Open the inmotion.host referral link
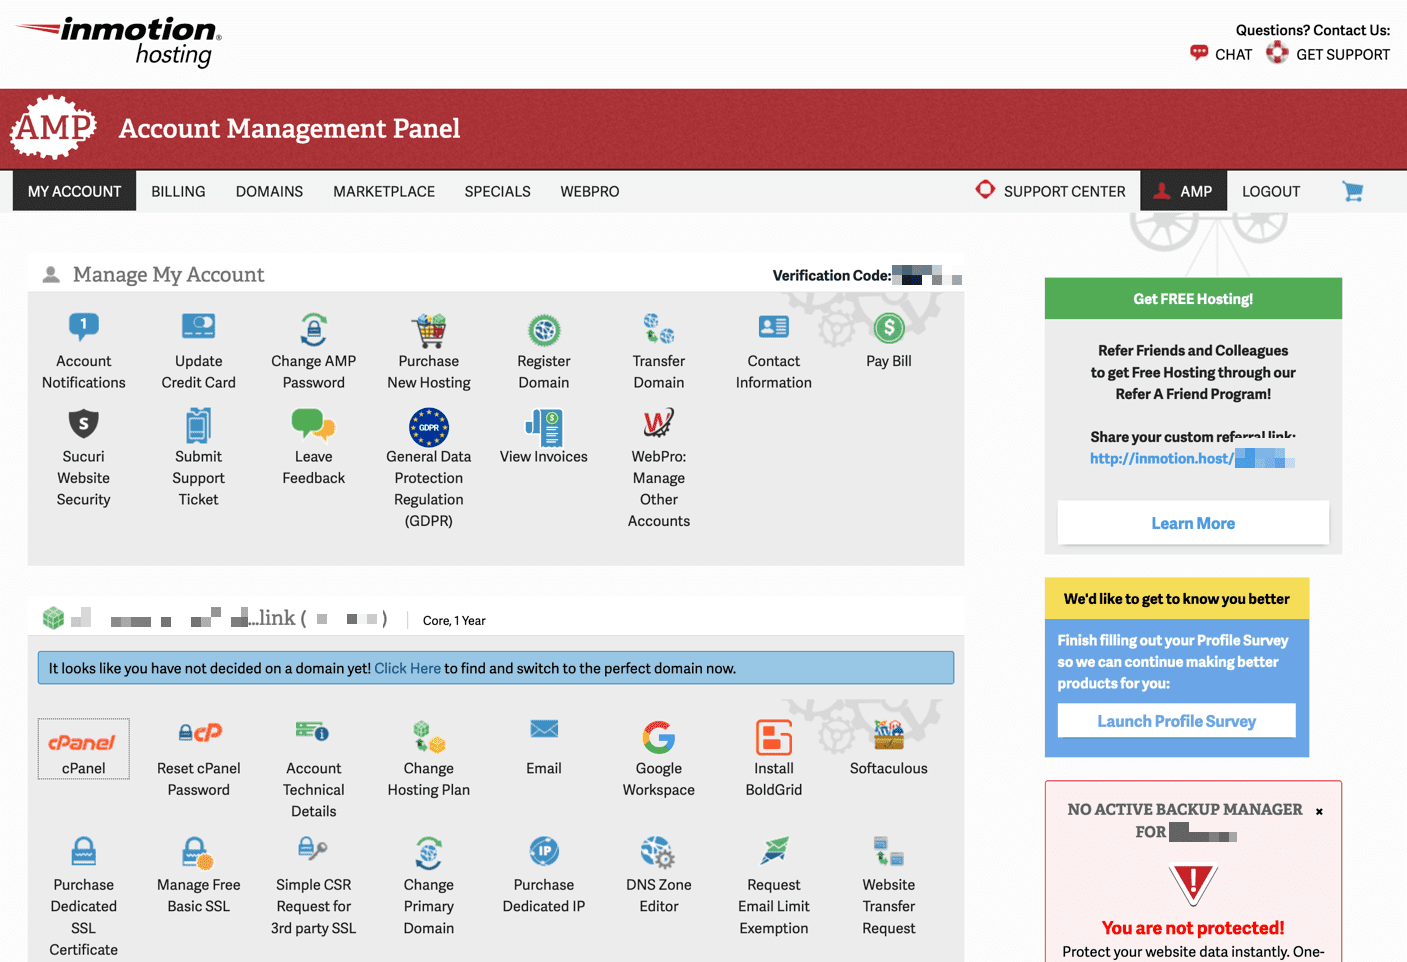This screenshot has height=962, width=1407. [x=1192, y=458]
